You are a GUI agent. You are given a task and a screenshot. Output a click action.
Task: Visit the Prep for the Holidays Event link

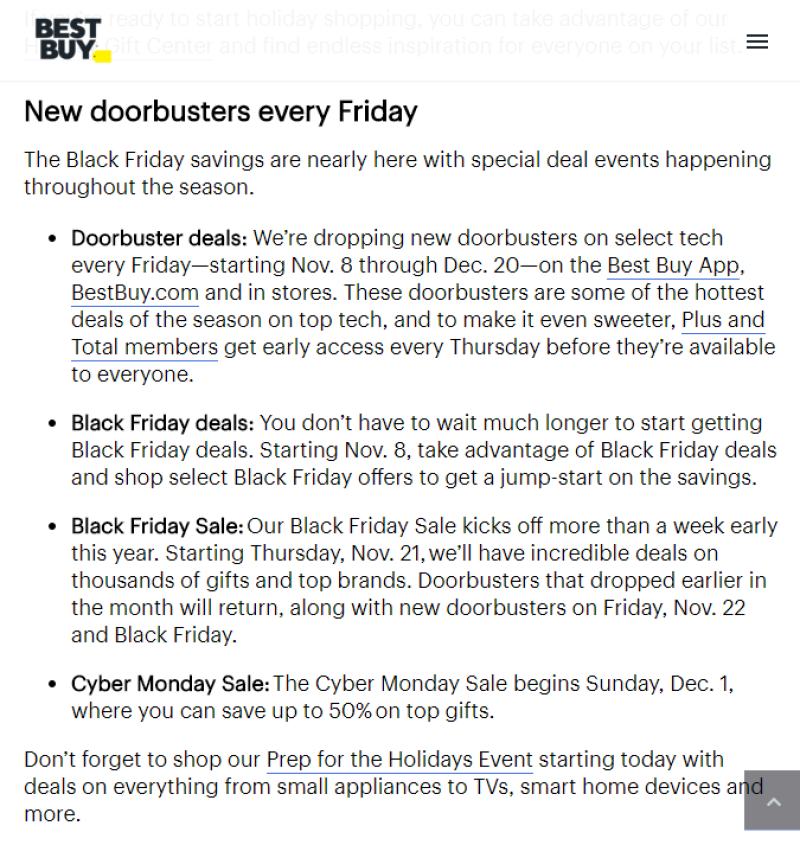coord(399,760)
